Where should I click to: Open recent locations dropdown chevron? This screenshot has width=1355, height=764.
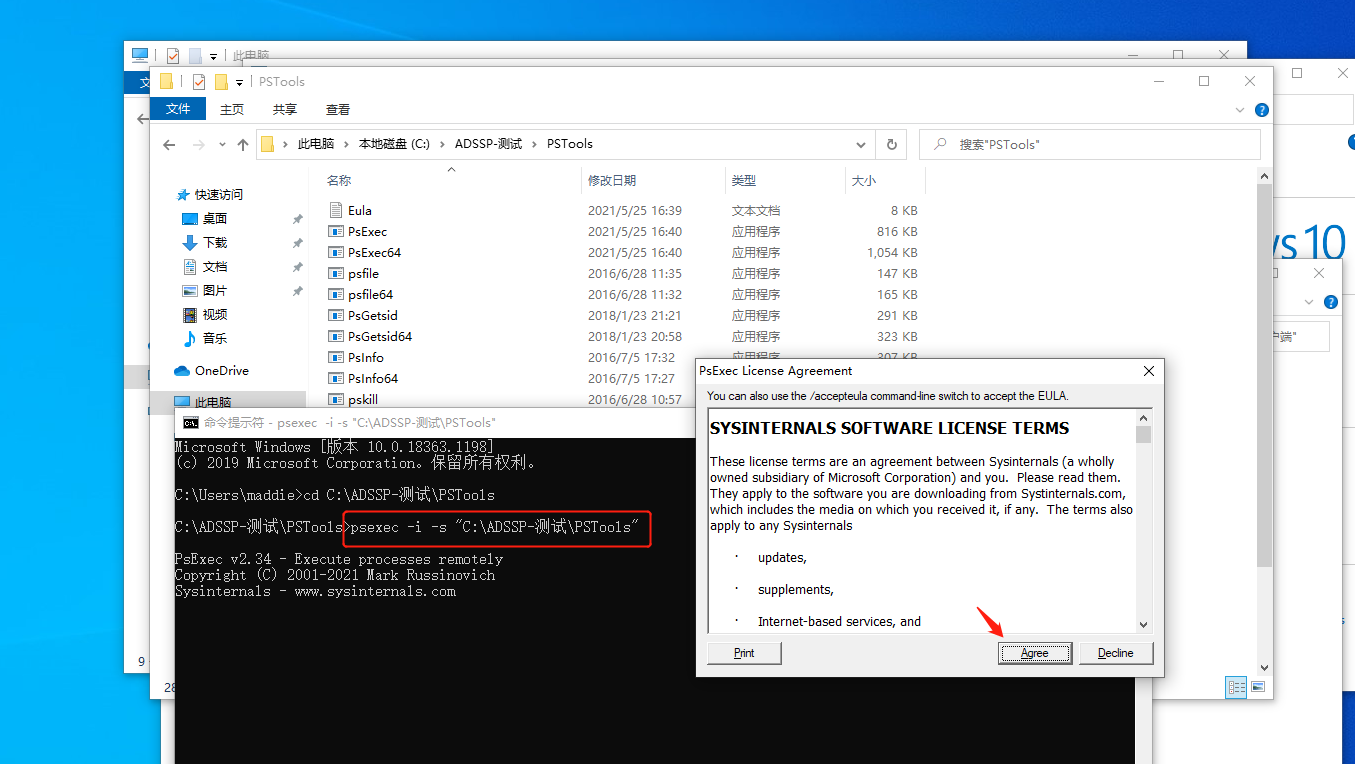coord(222,145)
